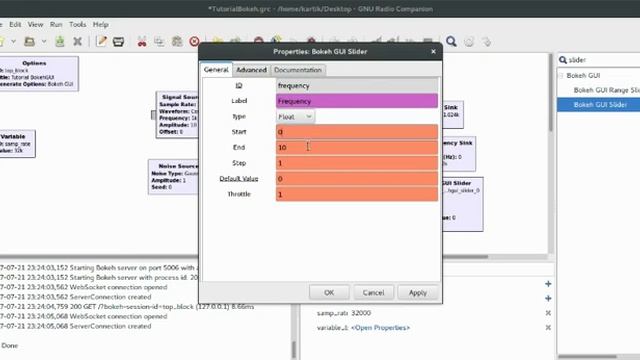Close the Properties dialog with its X
The image size is (640, 360).
[x=433, y=51]
